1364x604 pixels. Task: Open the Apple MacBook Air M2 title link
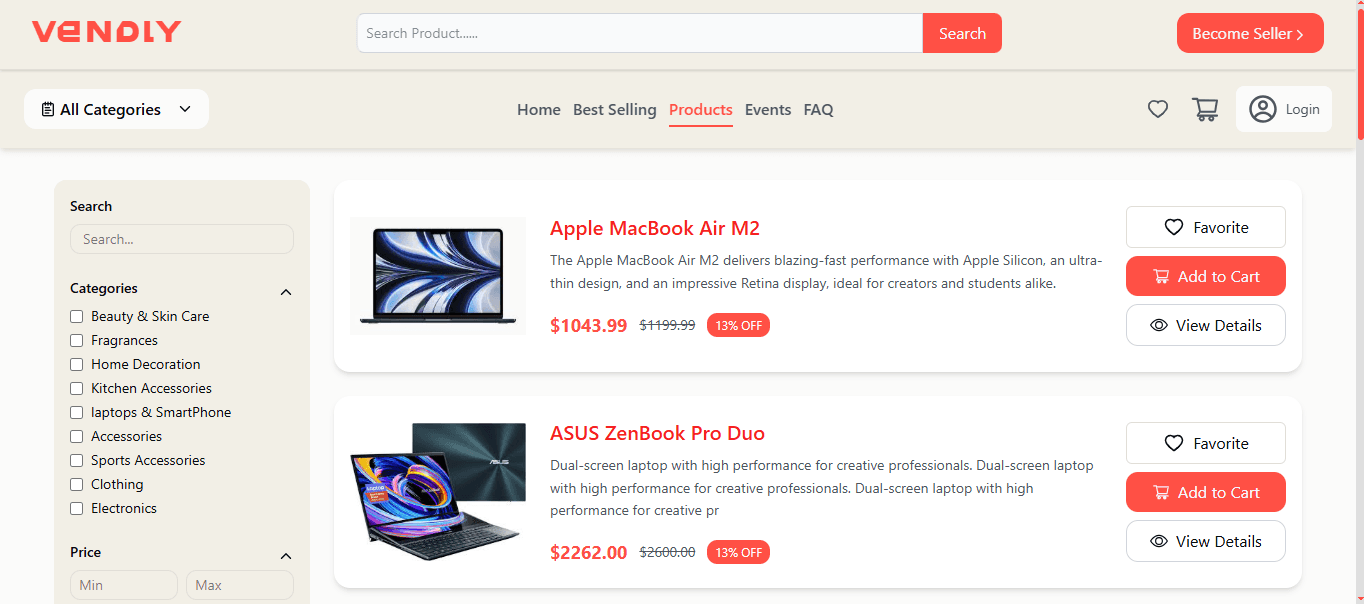(654, 228)
